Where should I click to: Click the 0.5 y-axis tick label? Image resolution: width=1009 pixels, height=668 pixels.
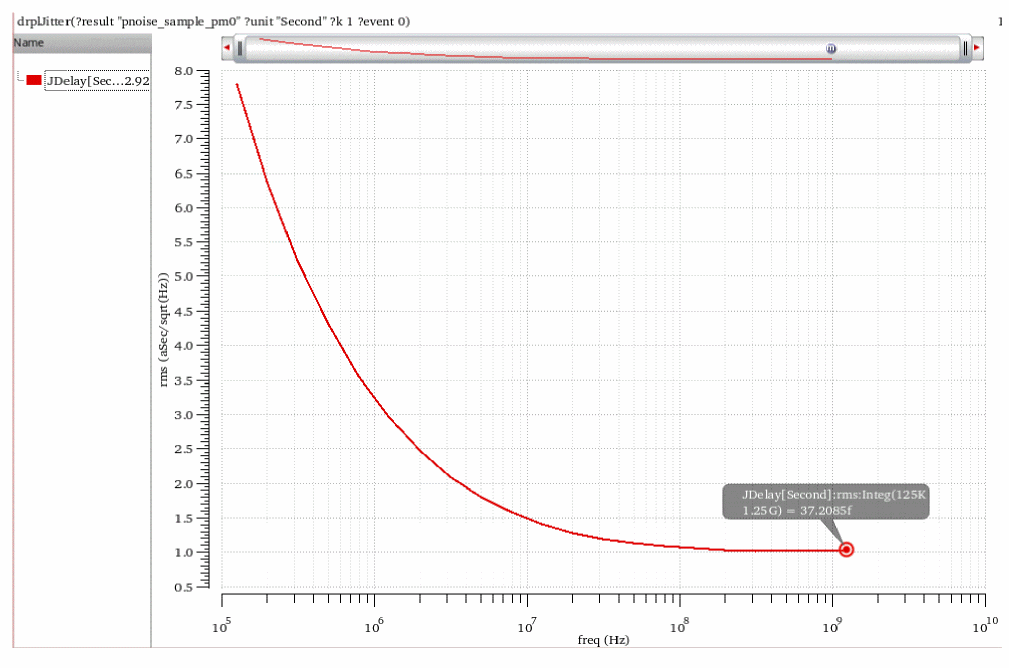pyautogui.click(x=183, y=587)
